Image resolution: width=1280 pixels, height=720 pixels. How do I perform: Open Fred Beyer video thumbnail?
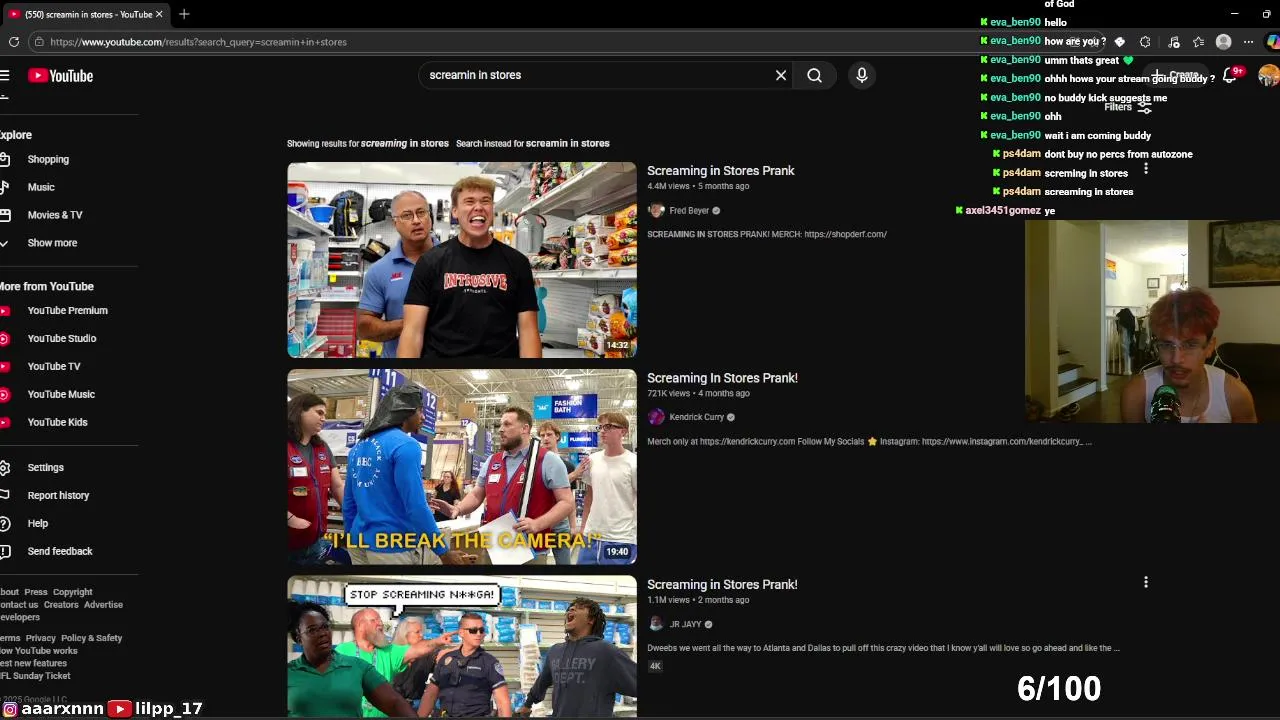coord(462,260)
